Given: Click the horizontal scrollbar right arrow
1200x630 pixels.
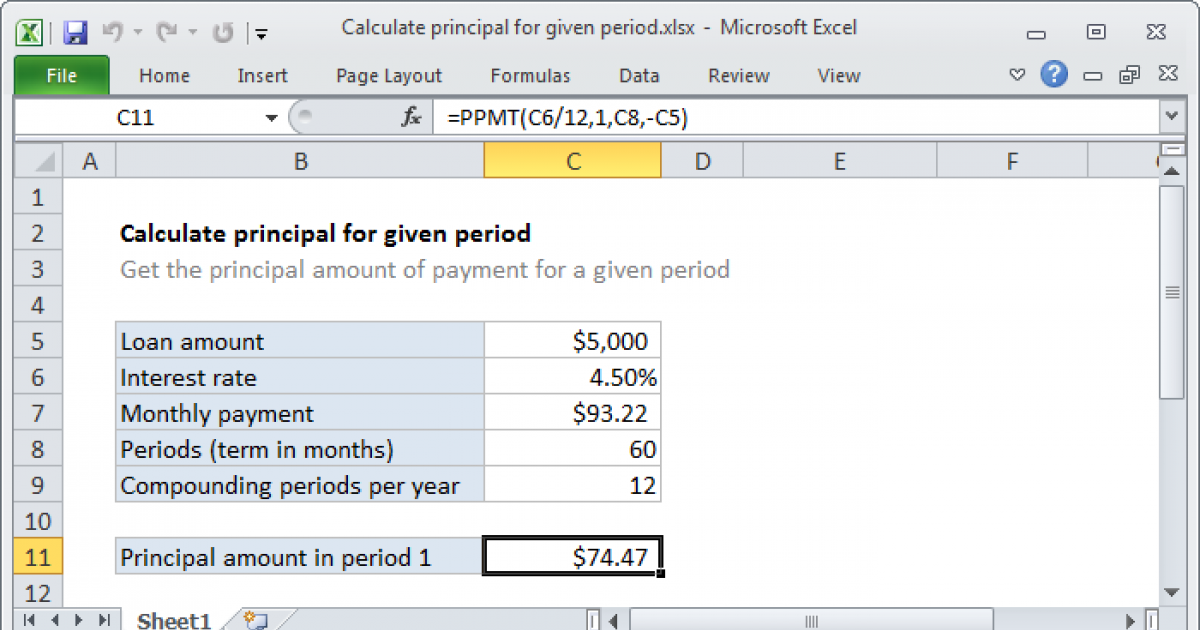Looking at the screenshot, I should (1130, 620).
